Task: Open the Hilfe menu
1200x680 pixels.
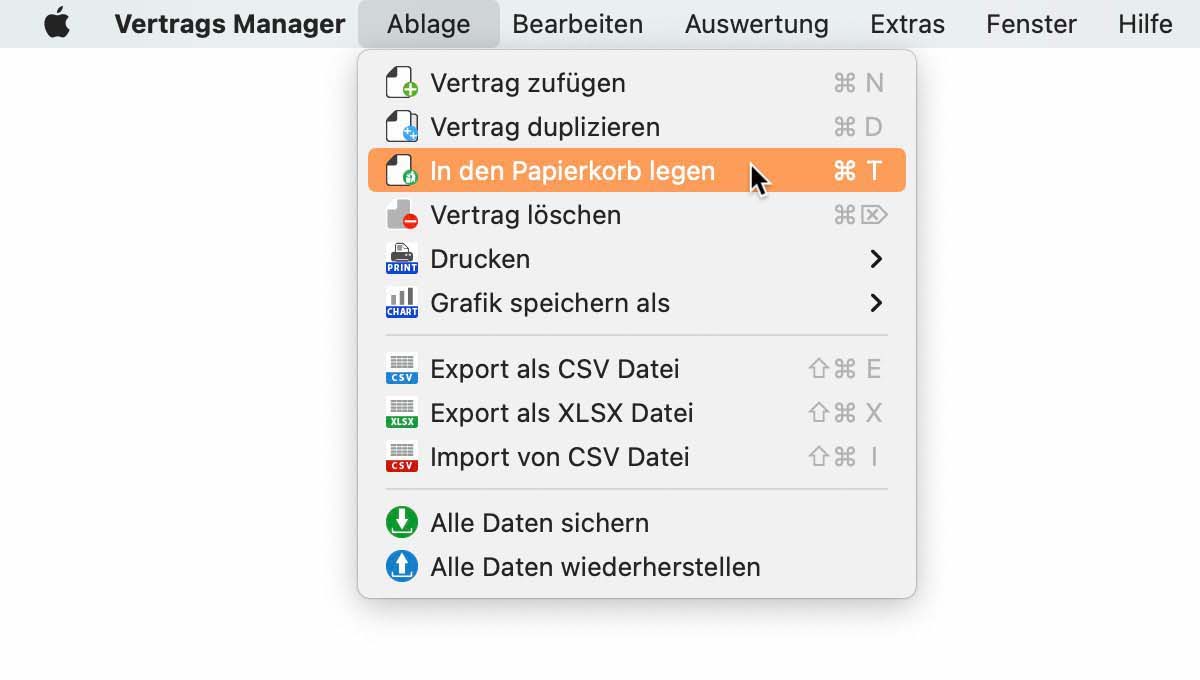Action: pyautogui.click(x=1145, y=24)
